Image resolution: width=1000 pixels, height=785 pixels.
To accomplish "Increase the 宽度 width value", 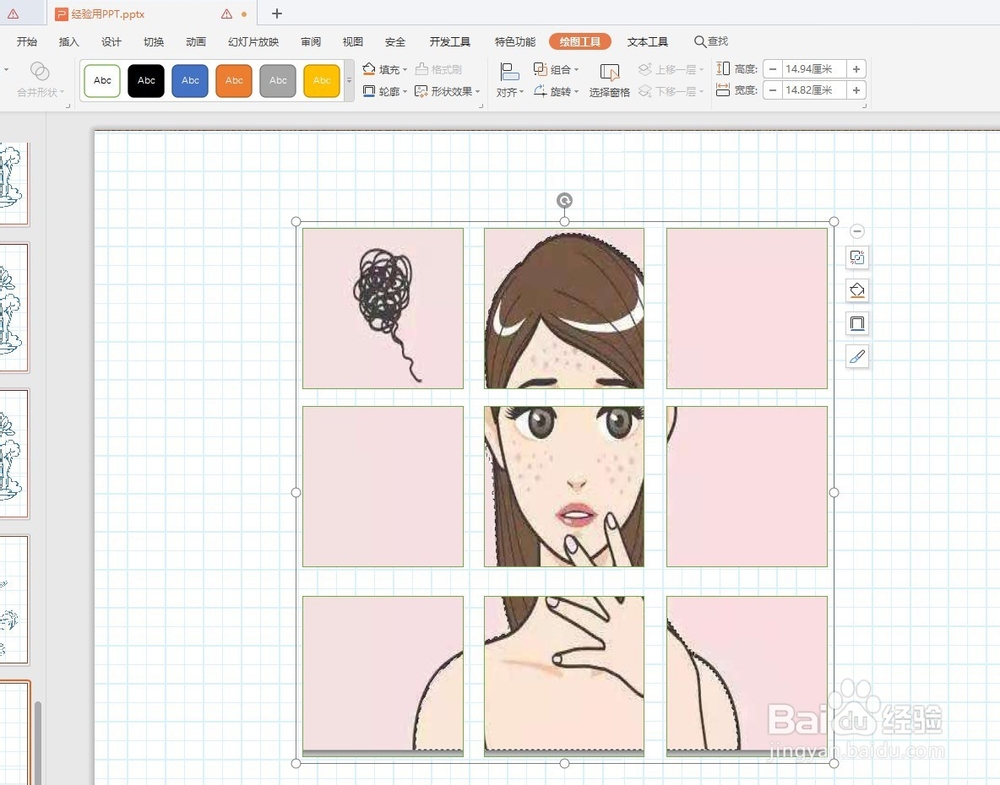I will point(857,90).
